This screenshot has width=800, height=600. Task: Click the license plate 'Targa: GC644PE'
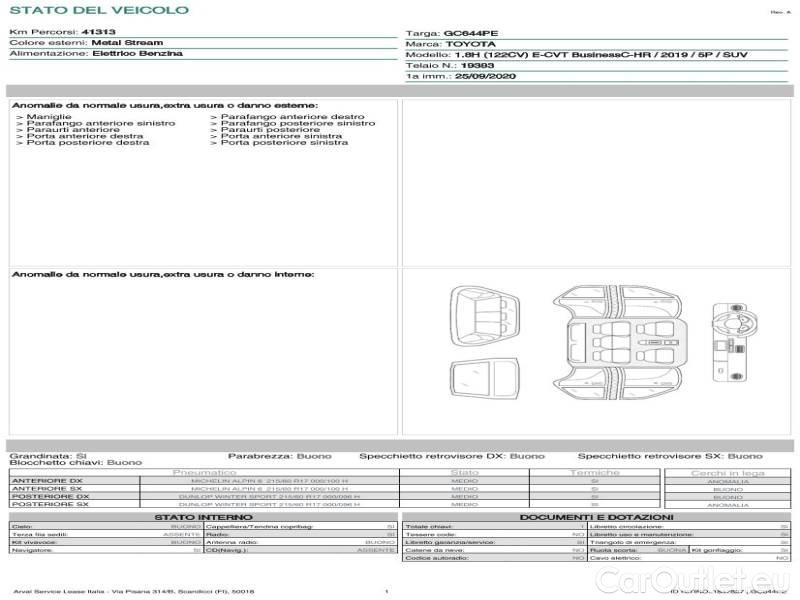click(452, 33)
